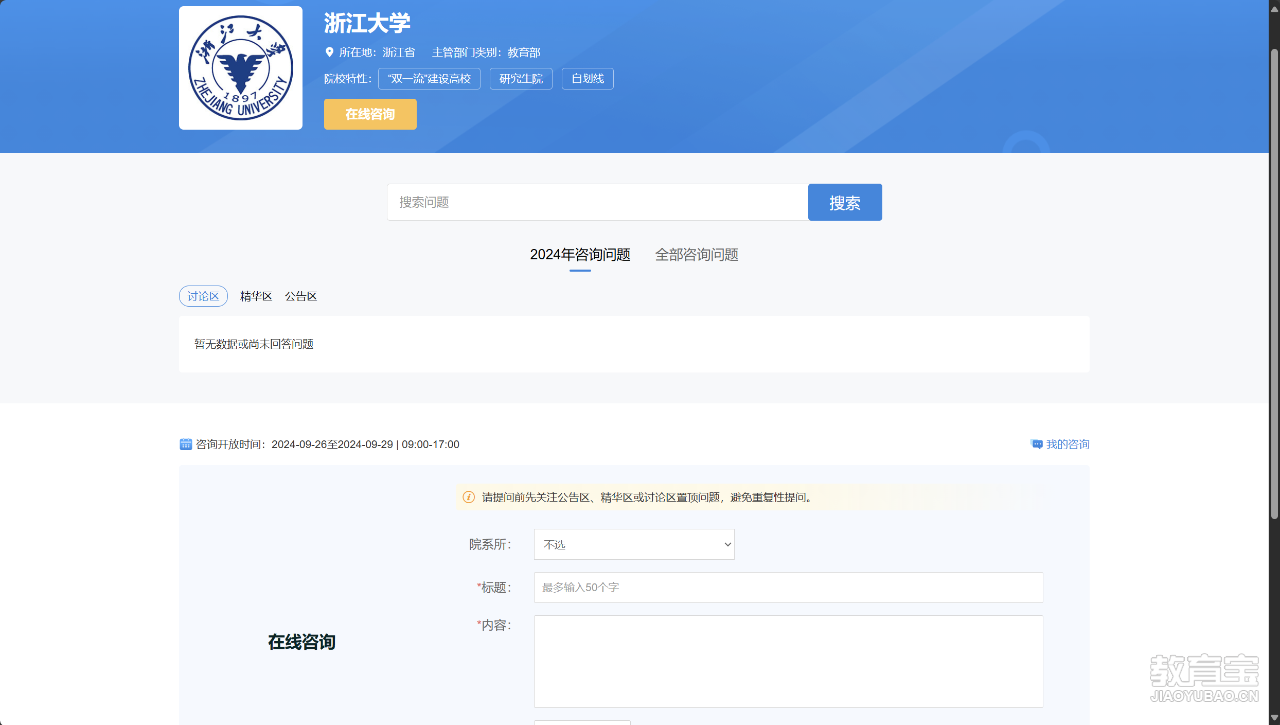Image resolution: width=1280 pixels, height=725 pixels.
Task: Select the 精华区 tab
Action: pyautogui.click(x=256, y=296)
